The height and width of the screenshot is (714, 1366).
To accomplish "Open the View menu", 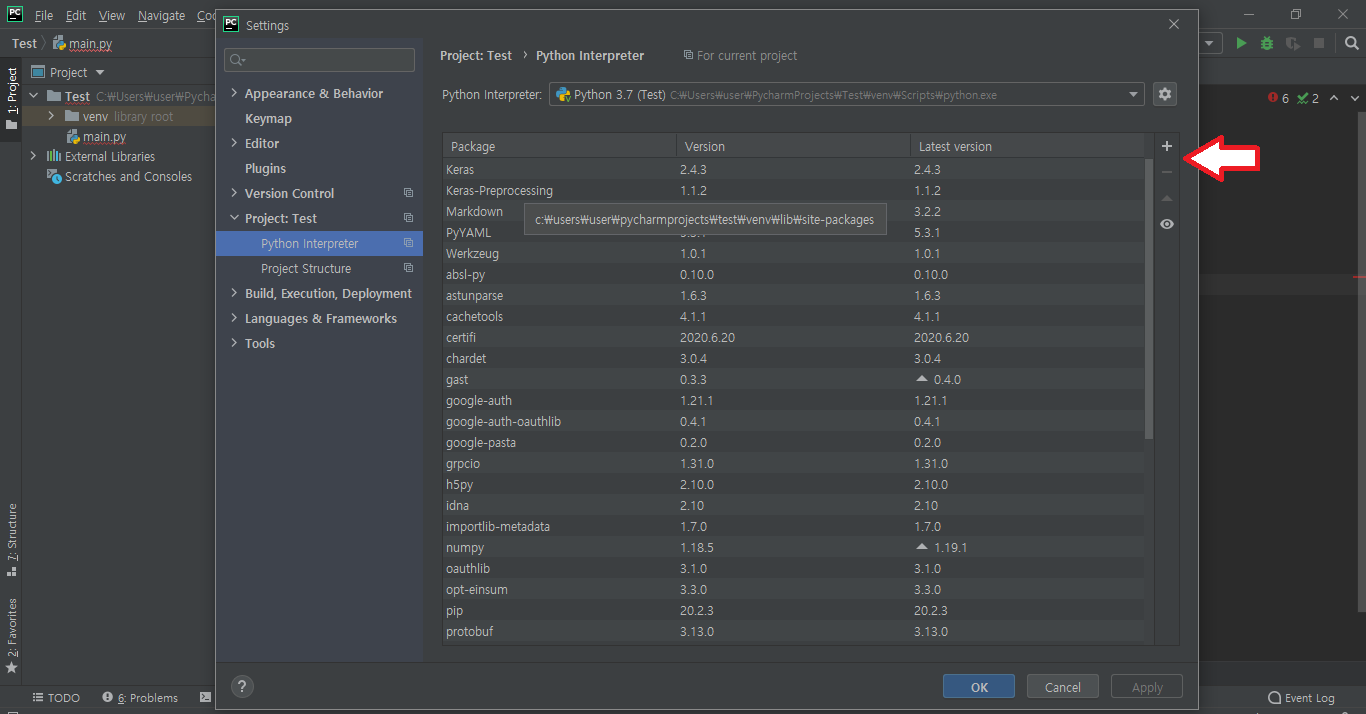I will pos(112,16).
